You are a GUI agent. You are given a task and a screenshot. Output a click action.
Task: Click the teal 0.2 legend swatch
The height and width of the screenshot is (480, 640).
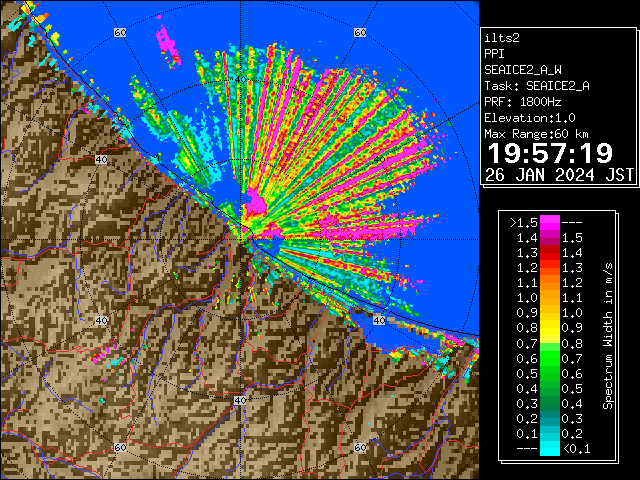pos(550,426)
